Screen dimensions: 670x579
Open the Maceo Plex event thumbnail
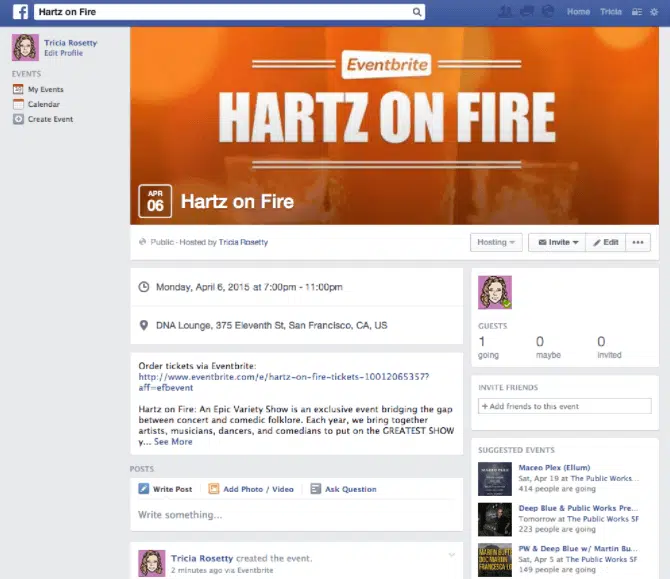(x=494, y=479)
